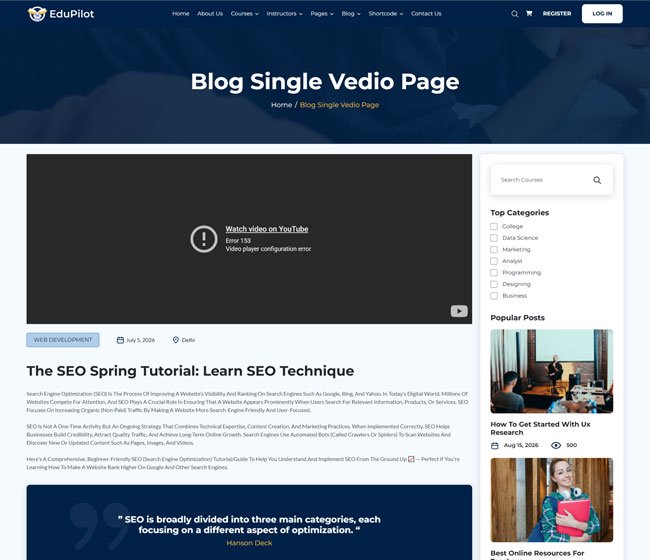The height and width of the screenshot is (560, 650).
Task: Go to Home in the navigation bar
Action: coord(181,14)
